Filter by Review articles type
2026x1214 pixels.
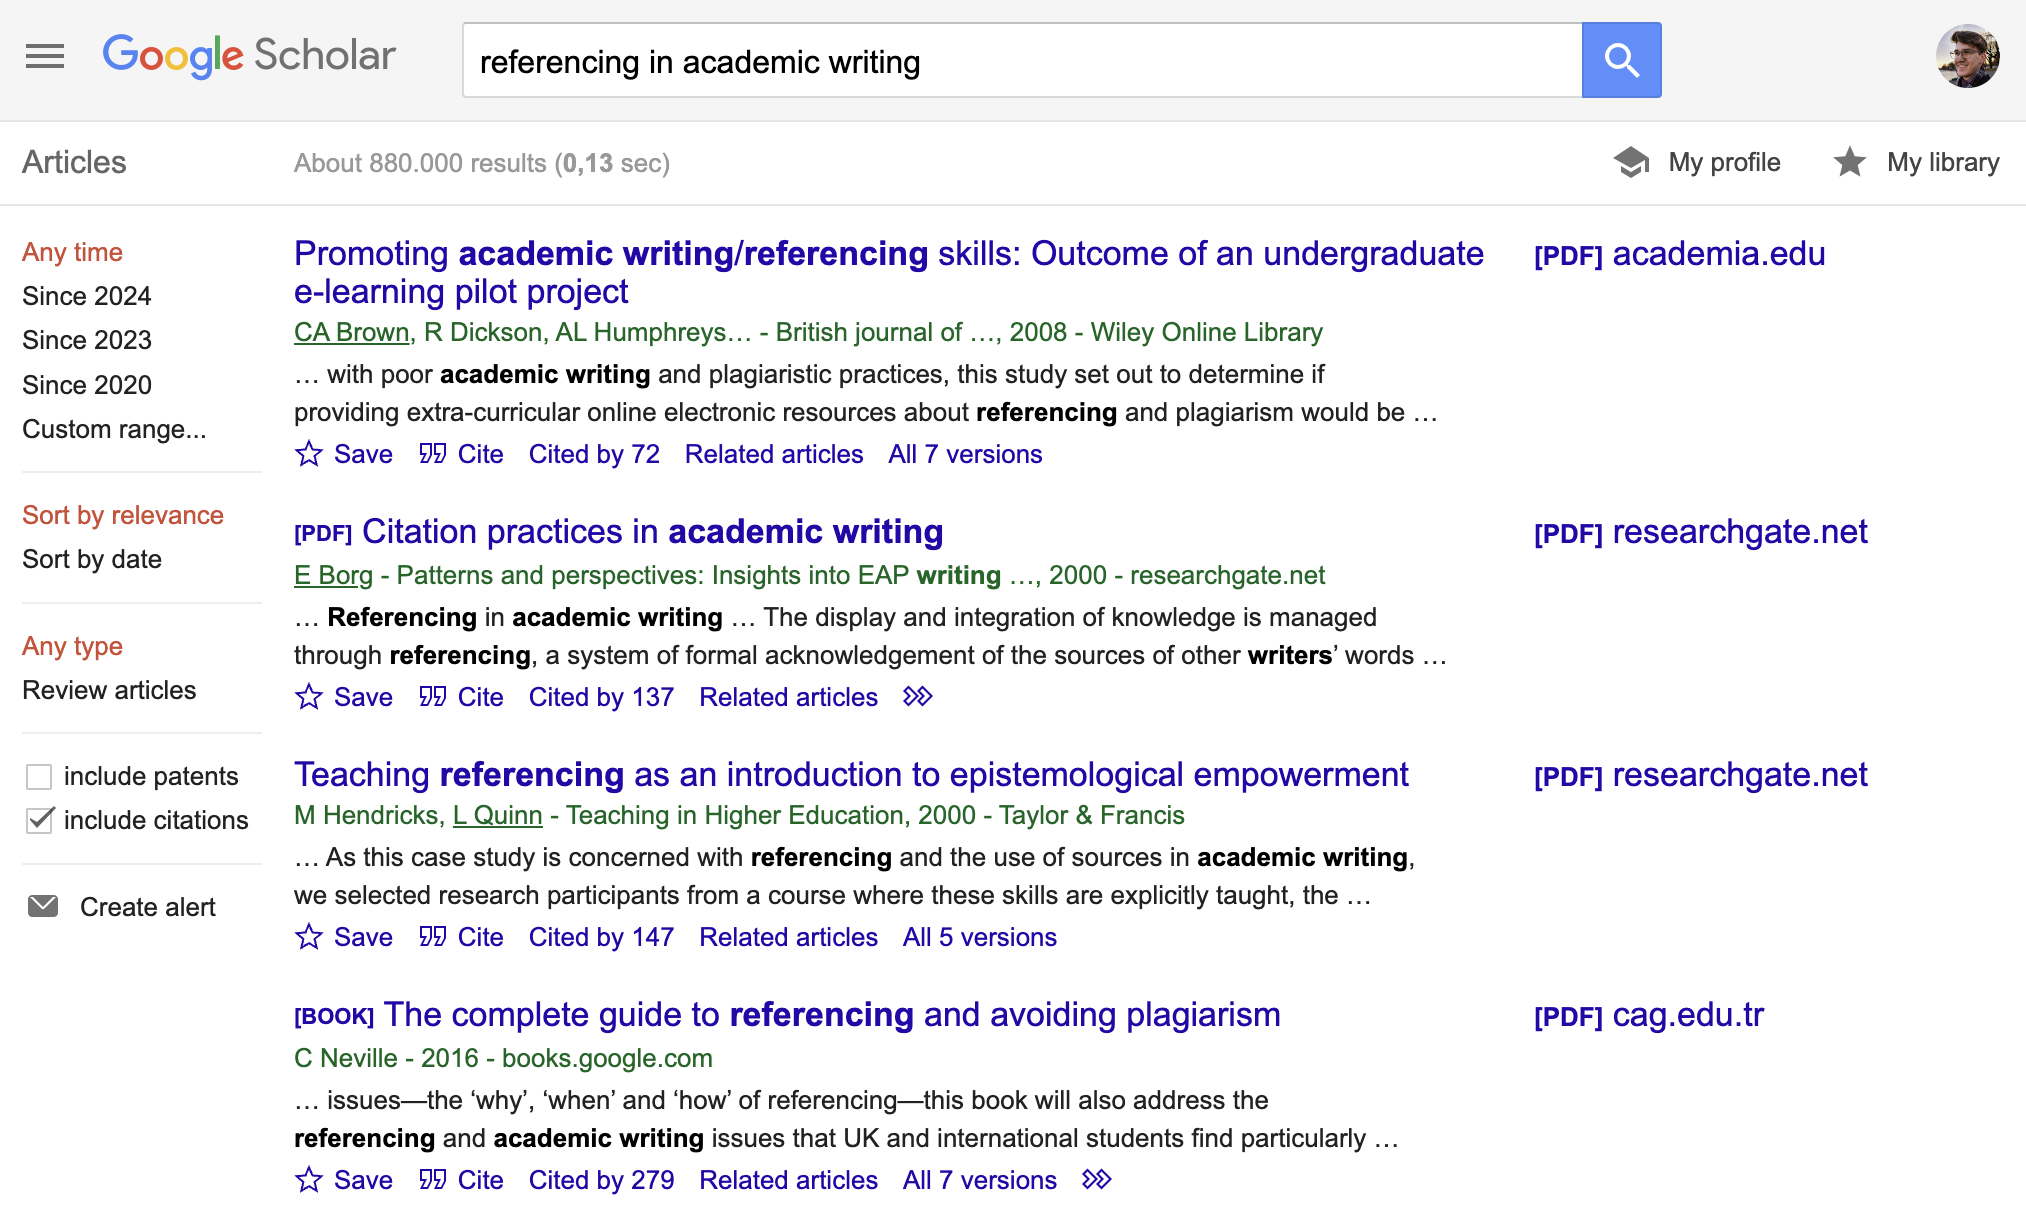(109, 690)
